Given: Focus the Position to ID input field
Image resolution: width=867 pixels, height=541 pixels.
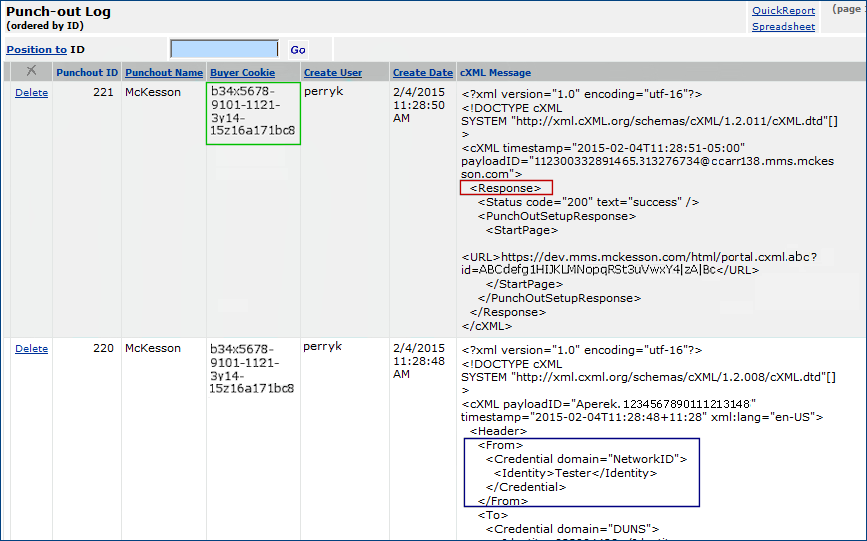Looking at the screenshot, I should point(224,49).
